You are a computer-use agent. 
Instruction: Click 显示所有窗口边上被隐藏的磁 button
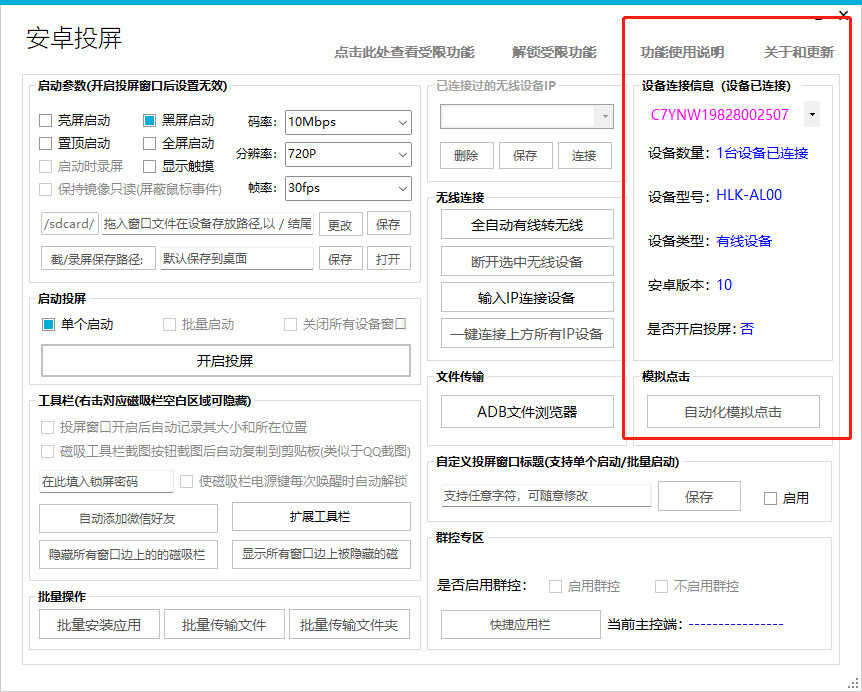click(321, 555)
